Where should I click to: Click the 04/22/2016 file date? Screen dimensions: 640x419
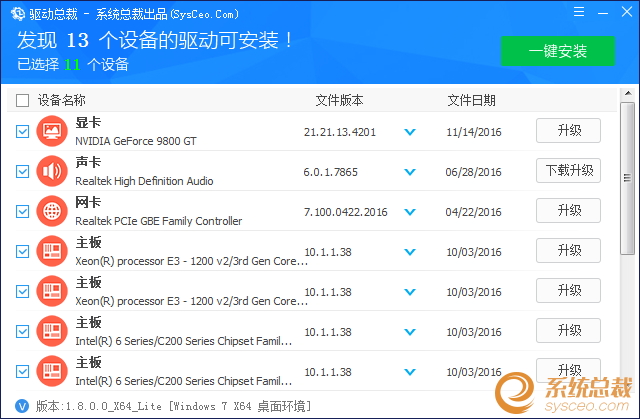(473, 212)
